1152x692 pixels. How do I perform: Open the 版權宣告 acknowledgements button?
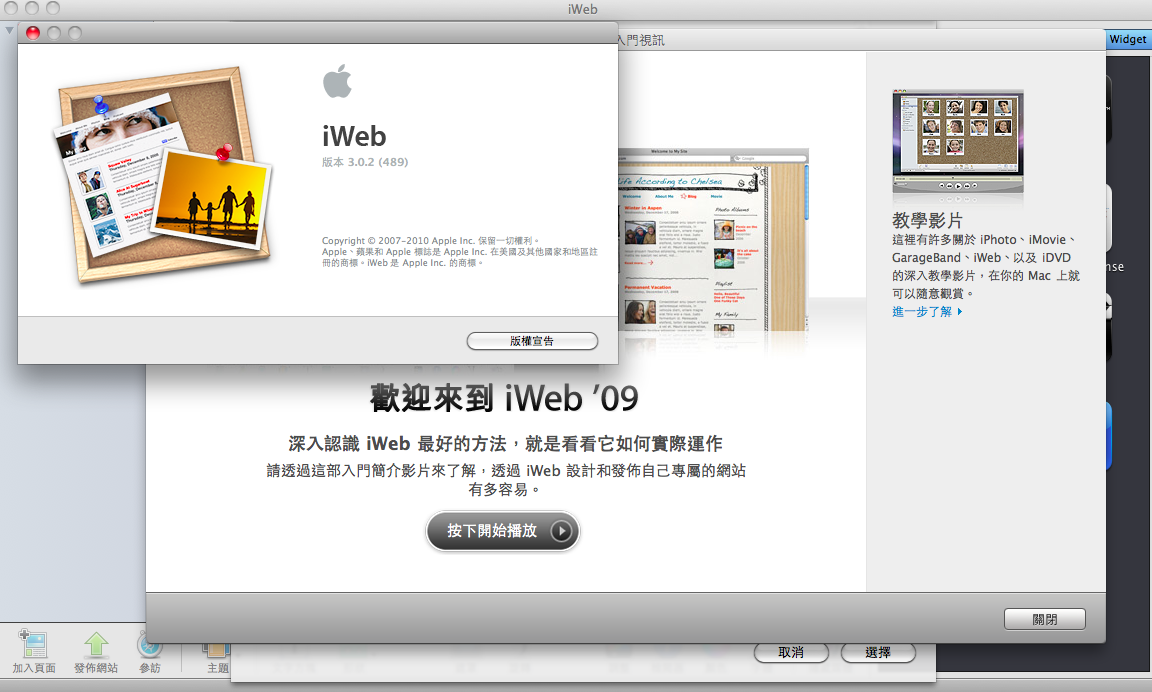(x=532, y=341)
